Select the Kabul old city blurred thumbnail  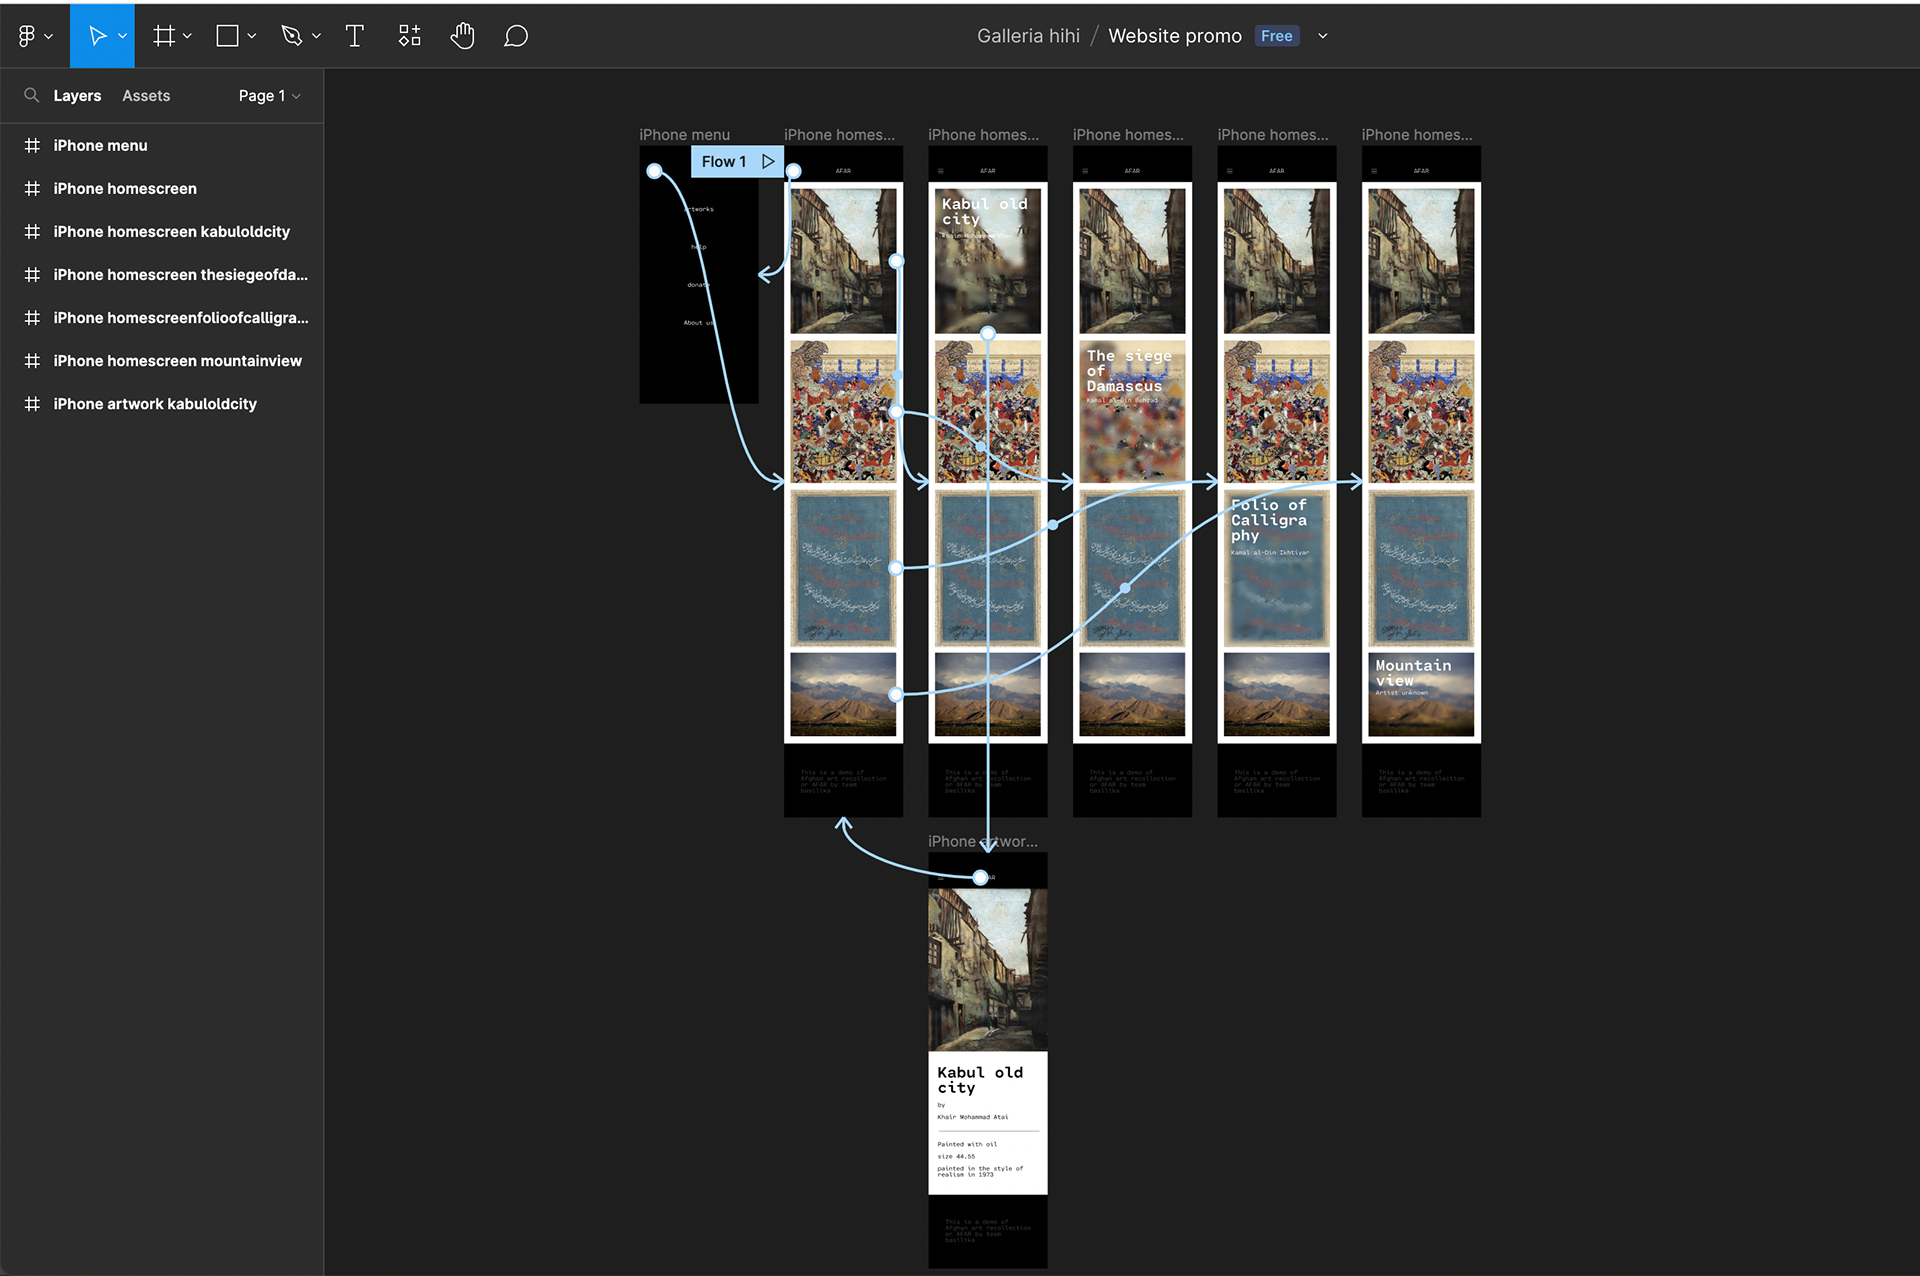pyautogui.click(x=987, y=261)
